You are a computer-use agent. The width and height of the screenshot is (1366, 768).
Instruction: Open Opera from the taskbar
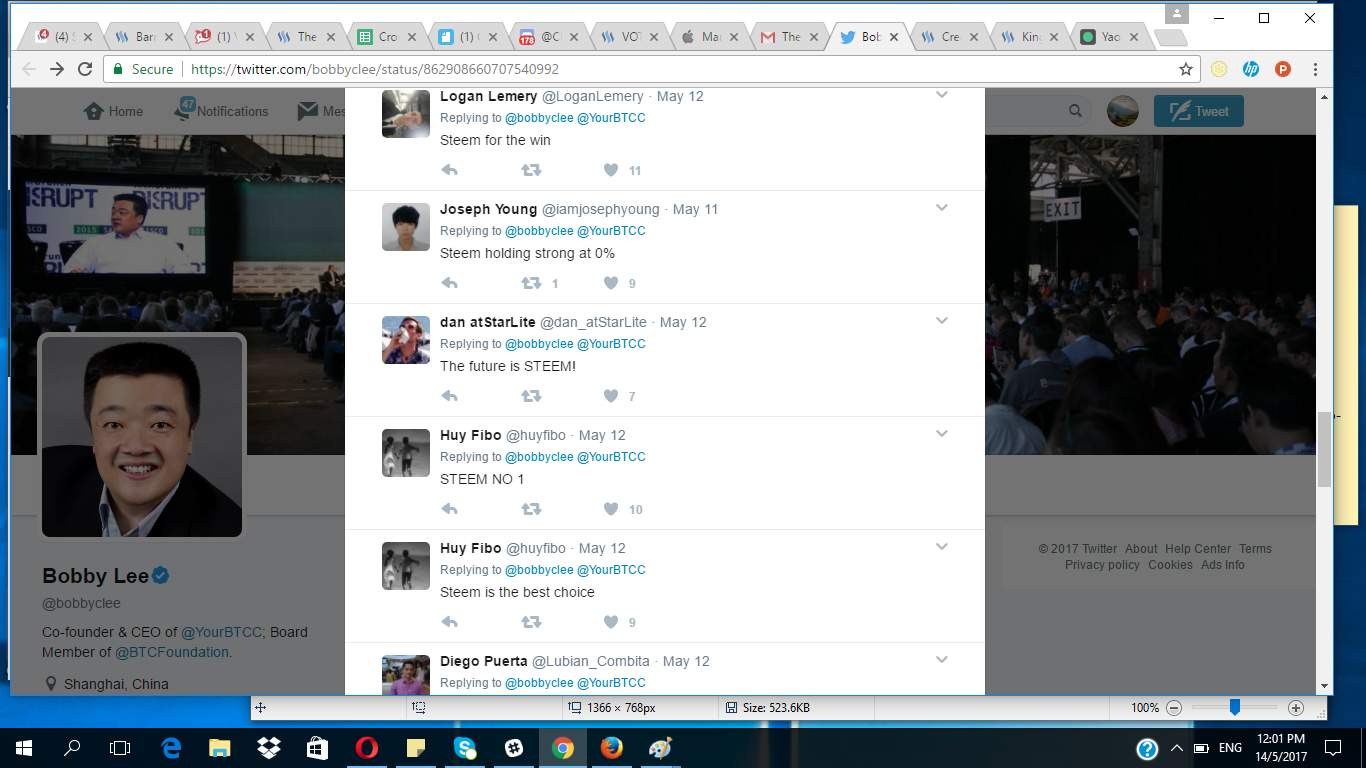tap(366, 748)
